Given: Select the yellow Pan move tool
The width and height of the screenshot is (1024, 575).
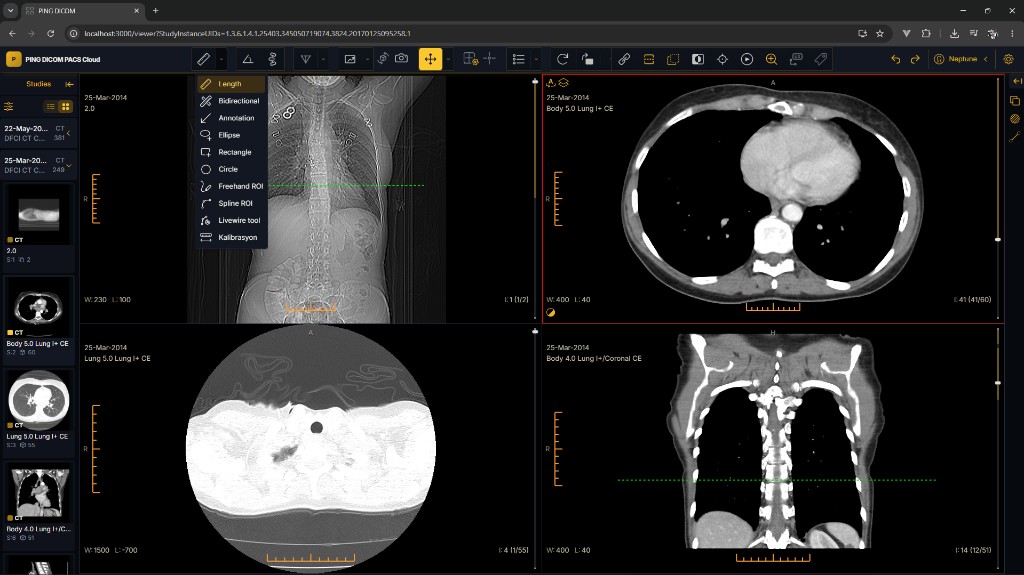Looking at the screenshot, I should pos(430,59).
